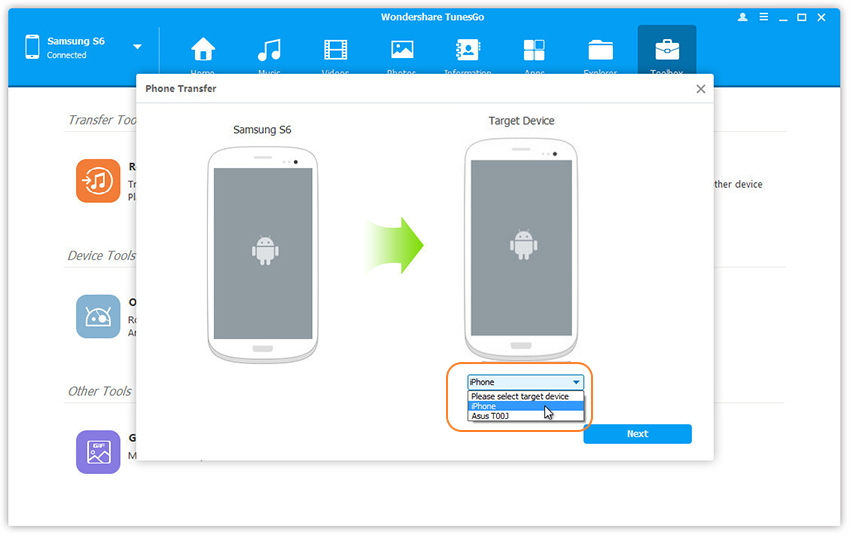This screenshot has height=535, width=850.
Task: Open the Information contacts icon
Action: point(468,50)
